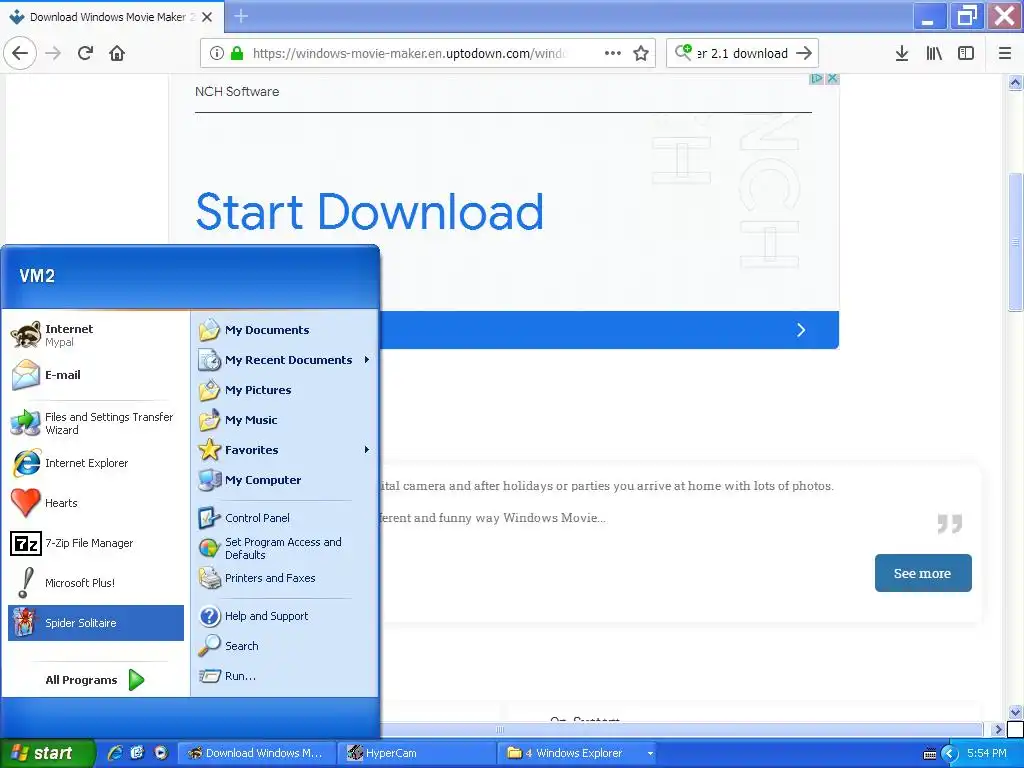Open Internet Mypal from Start menu
Viewport: 1024px width, 768px height.
click(96, 335)
